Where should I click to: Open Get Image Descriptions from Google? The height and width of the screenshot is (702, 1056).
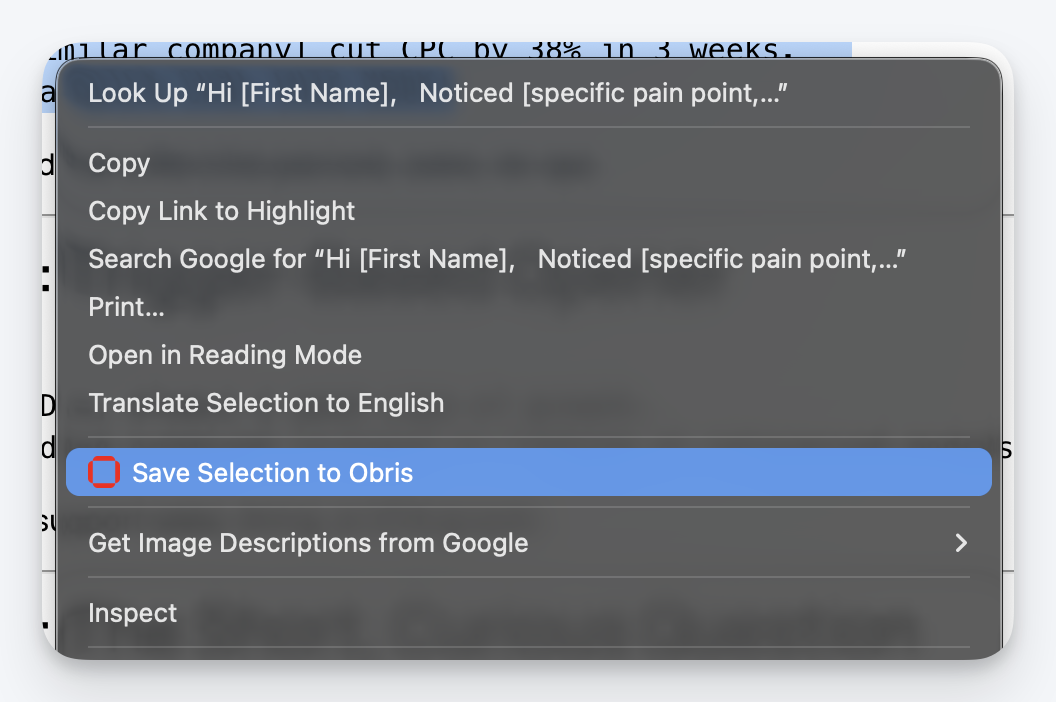(x=308, y=543)
